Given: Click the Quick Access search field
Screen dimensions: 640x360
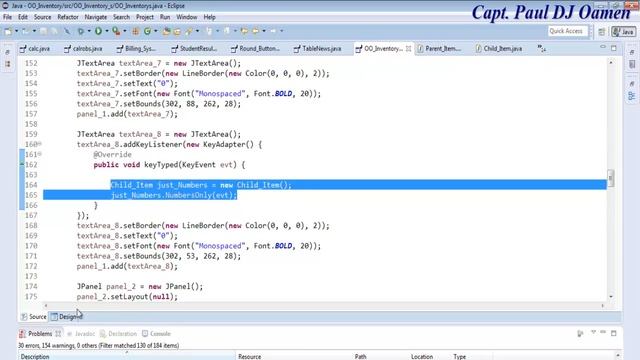Looking at the screenshot, I should tap(568, 31).
